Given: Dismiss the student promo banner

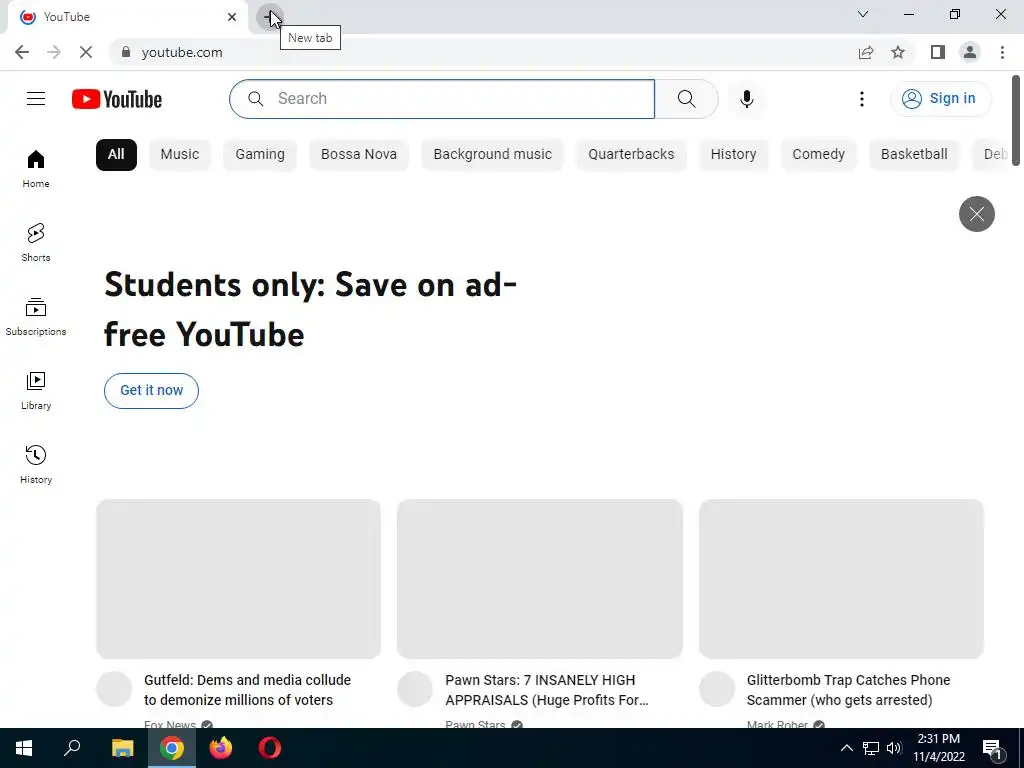Looking at the screenshot, I should [x=976, y=214].
